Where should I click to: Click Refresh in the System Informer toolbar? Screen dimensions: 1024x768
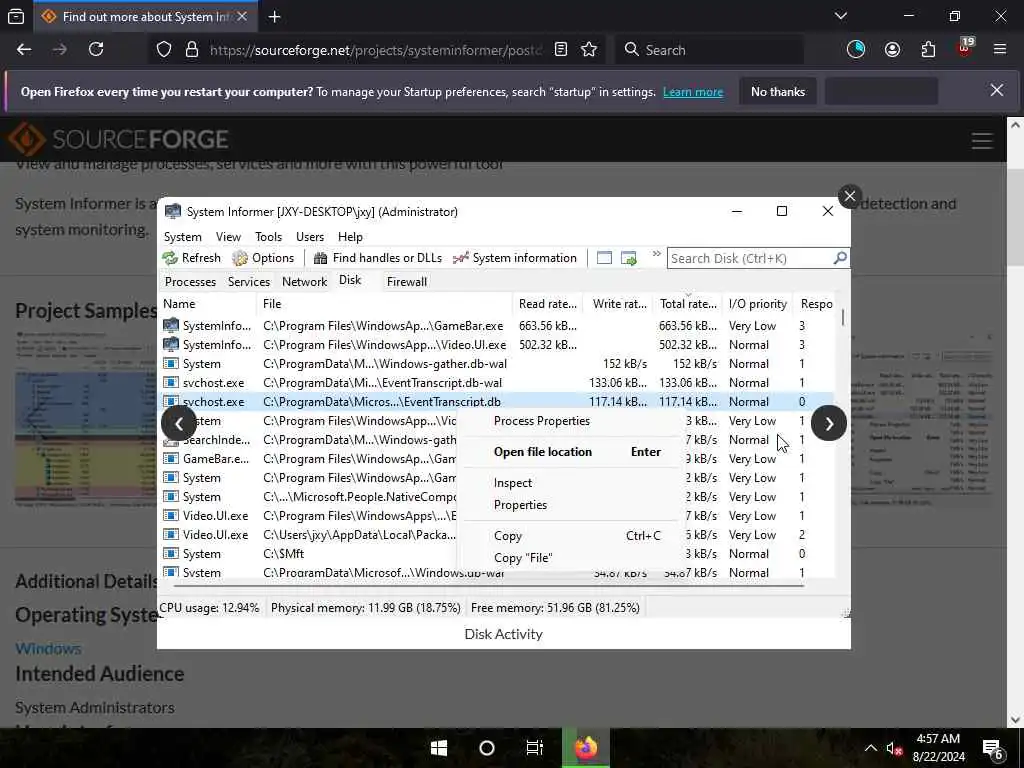(192, 258)
